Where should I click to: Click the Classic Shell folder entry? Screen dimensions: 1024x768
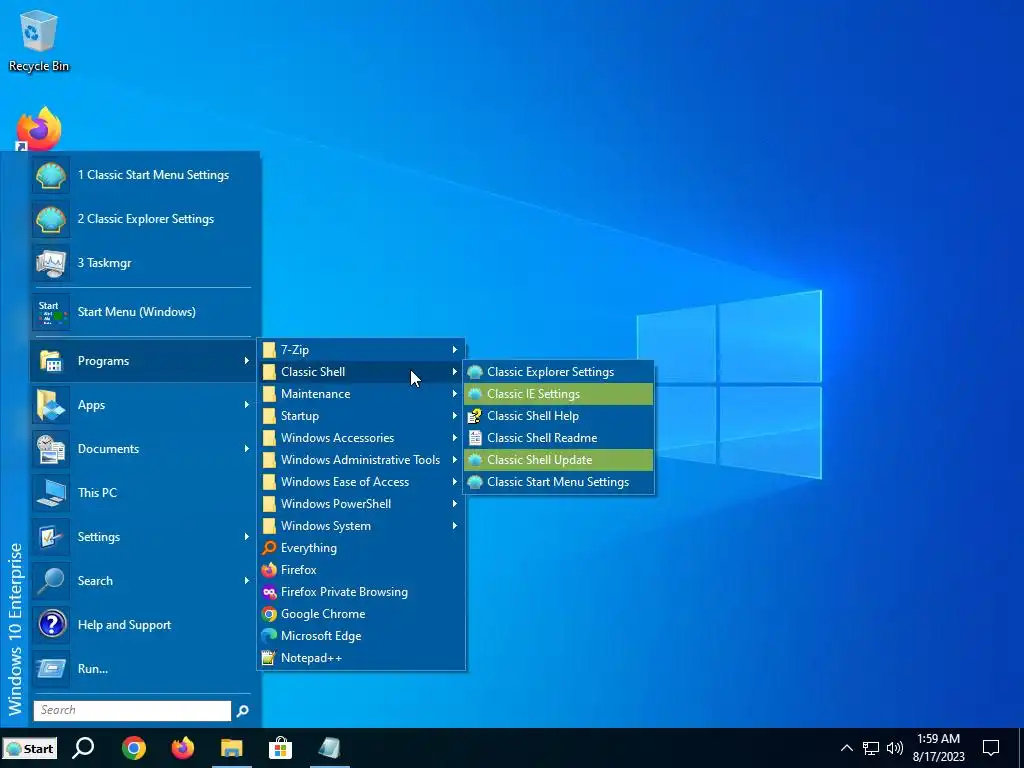[x=362, y=372]
